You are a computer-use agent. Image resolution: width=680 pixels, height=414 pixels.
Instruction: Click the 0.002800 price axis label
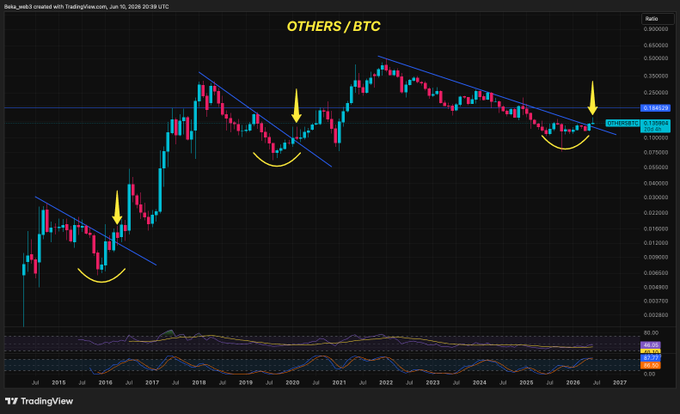pyautogui.click(x=656, y=315)
